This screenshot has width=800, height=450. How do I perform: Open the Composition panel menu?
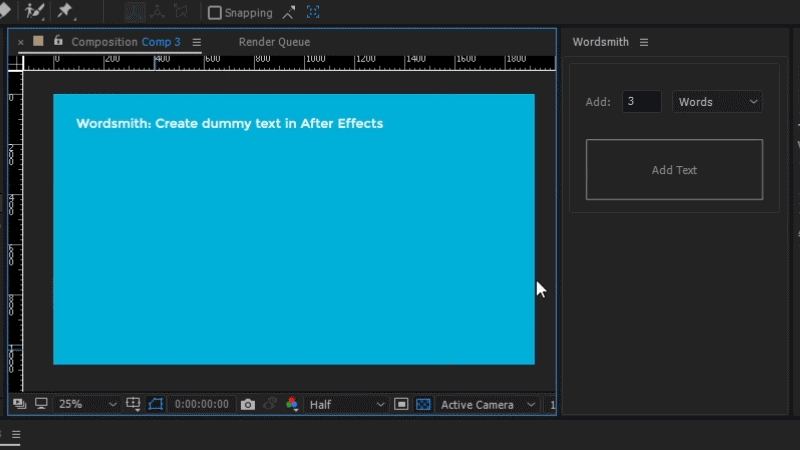pyautogui.click(x=196, y=42)
